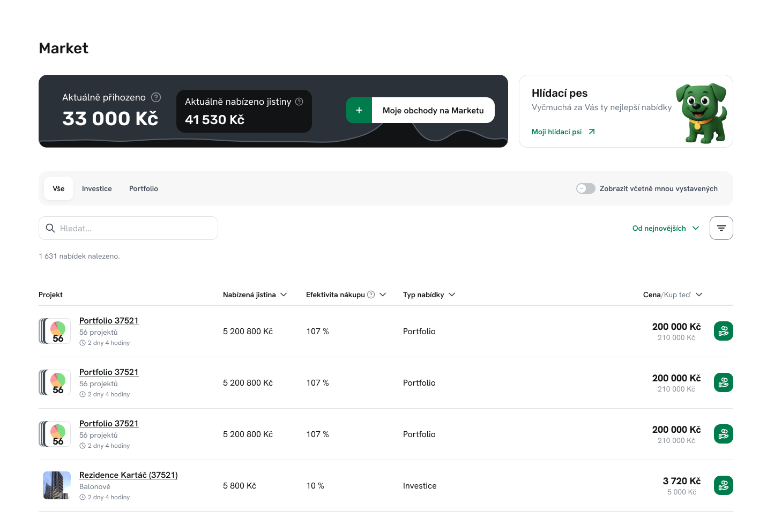Switch to the Investice tab
771x519 pixels.
[97, 188]
